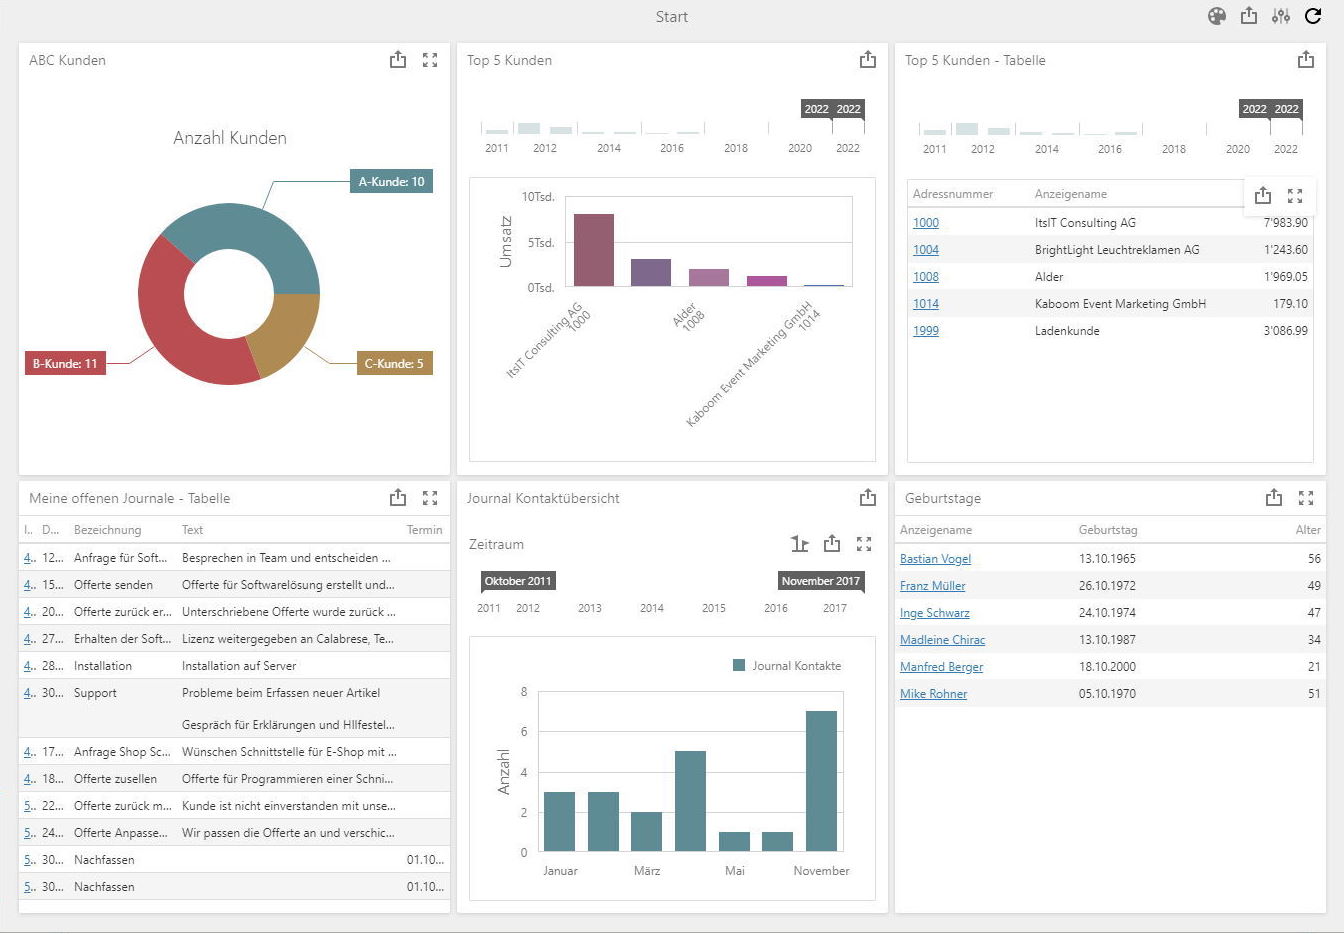Image resolution: width=1344 pixels, height=934 pixels.
Task: Open address number 1004 link
Action: (926, 250)
